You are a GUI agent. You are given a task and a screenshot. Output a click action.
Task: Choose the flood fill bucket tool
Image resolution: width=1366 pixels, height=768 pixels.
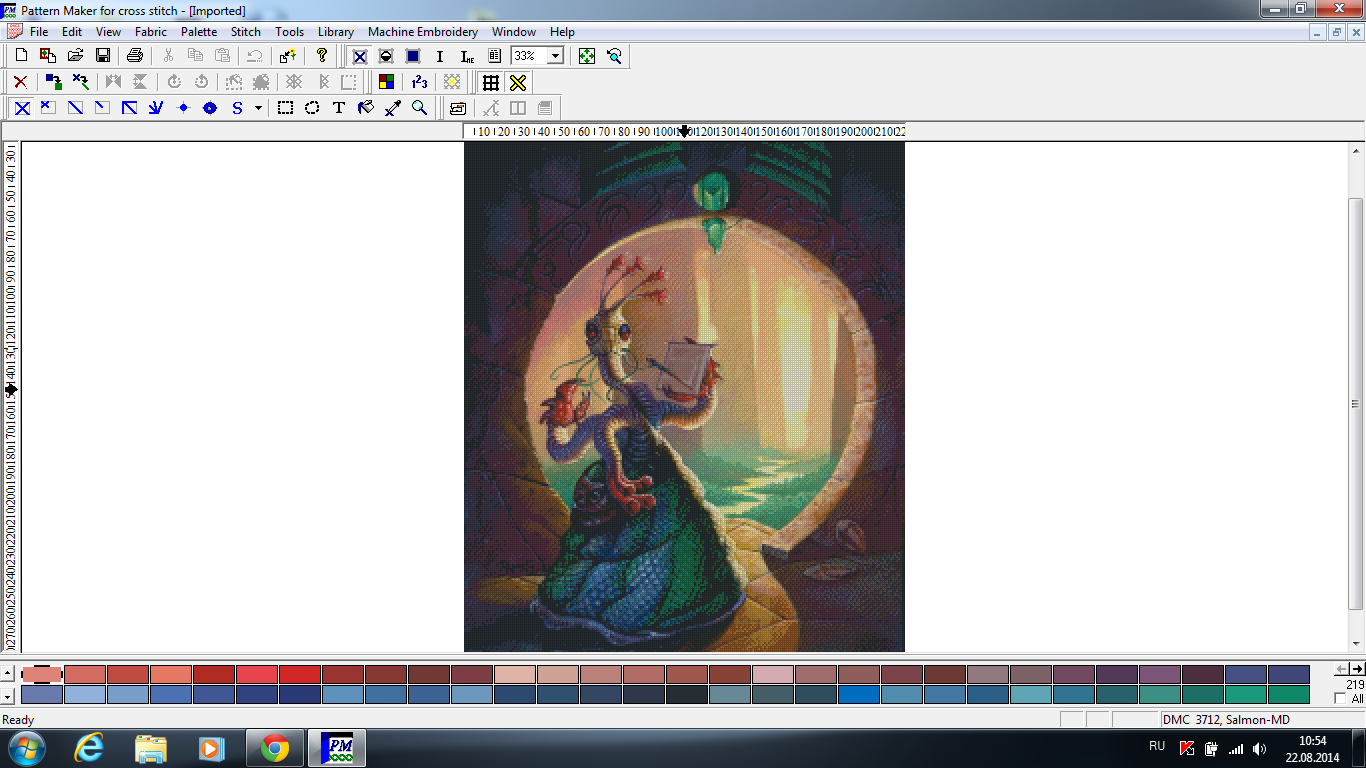tap(366, 108)
